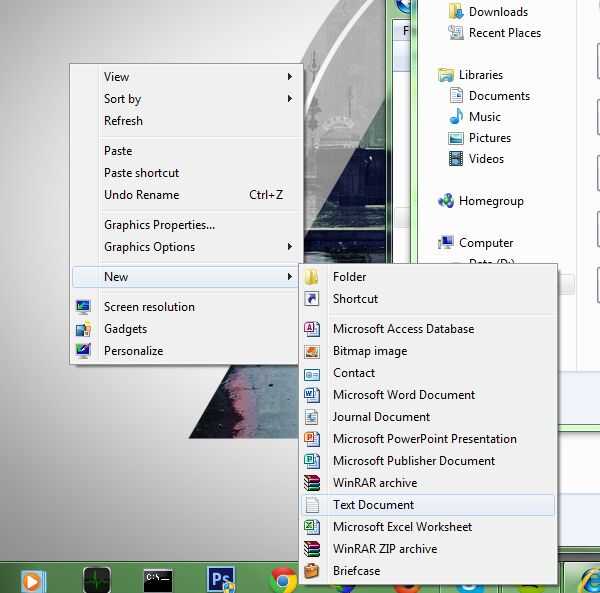Select Microsoft Publisher Document entry
The height and width of the screenshot is (593, 600).
428,461
